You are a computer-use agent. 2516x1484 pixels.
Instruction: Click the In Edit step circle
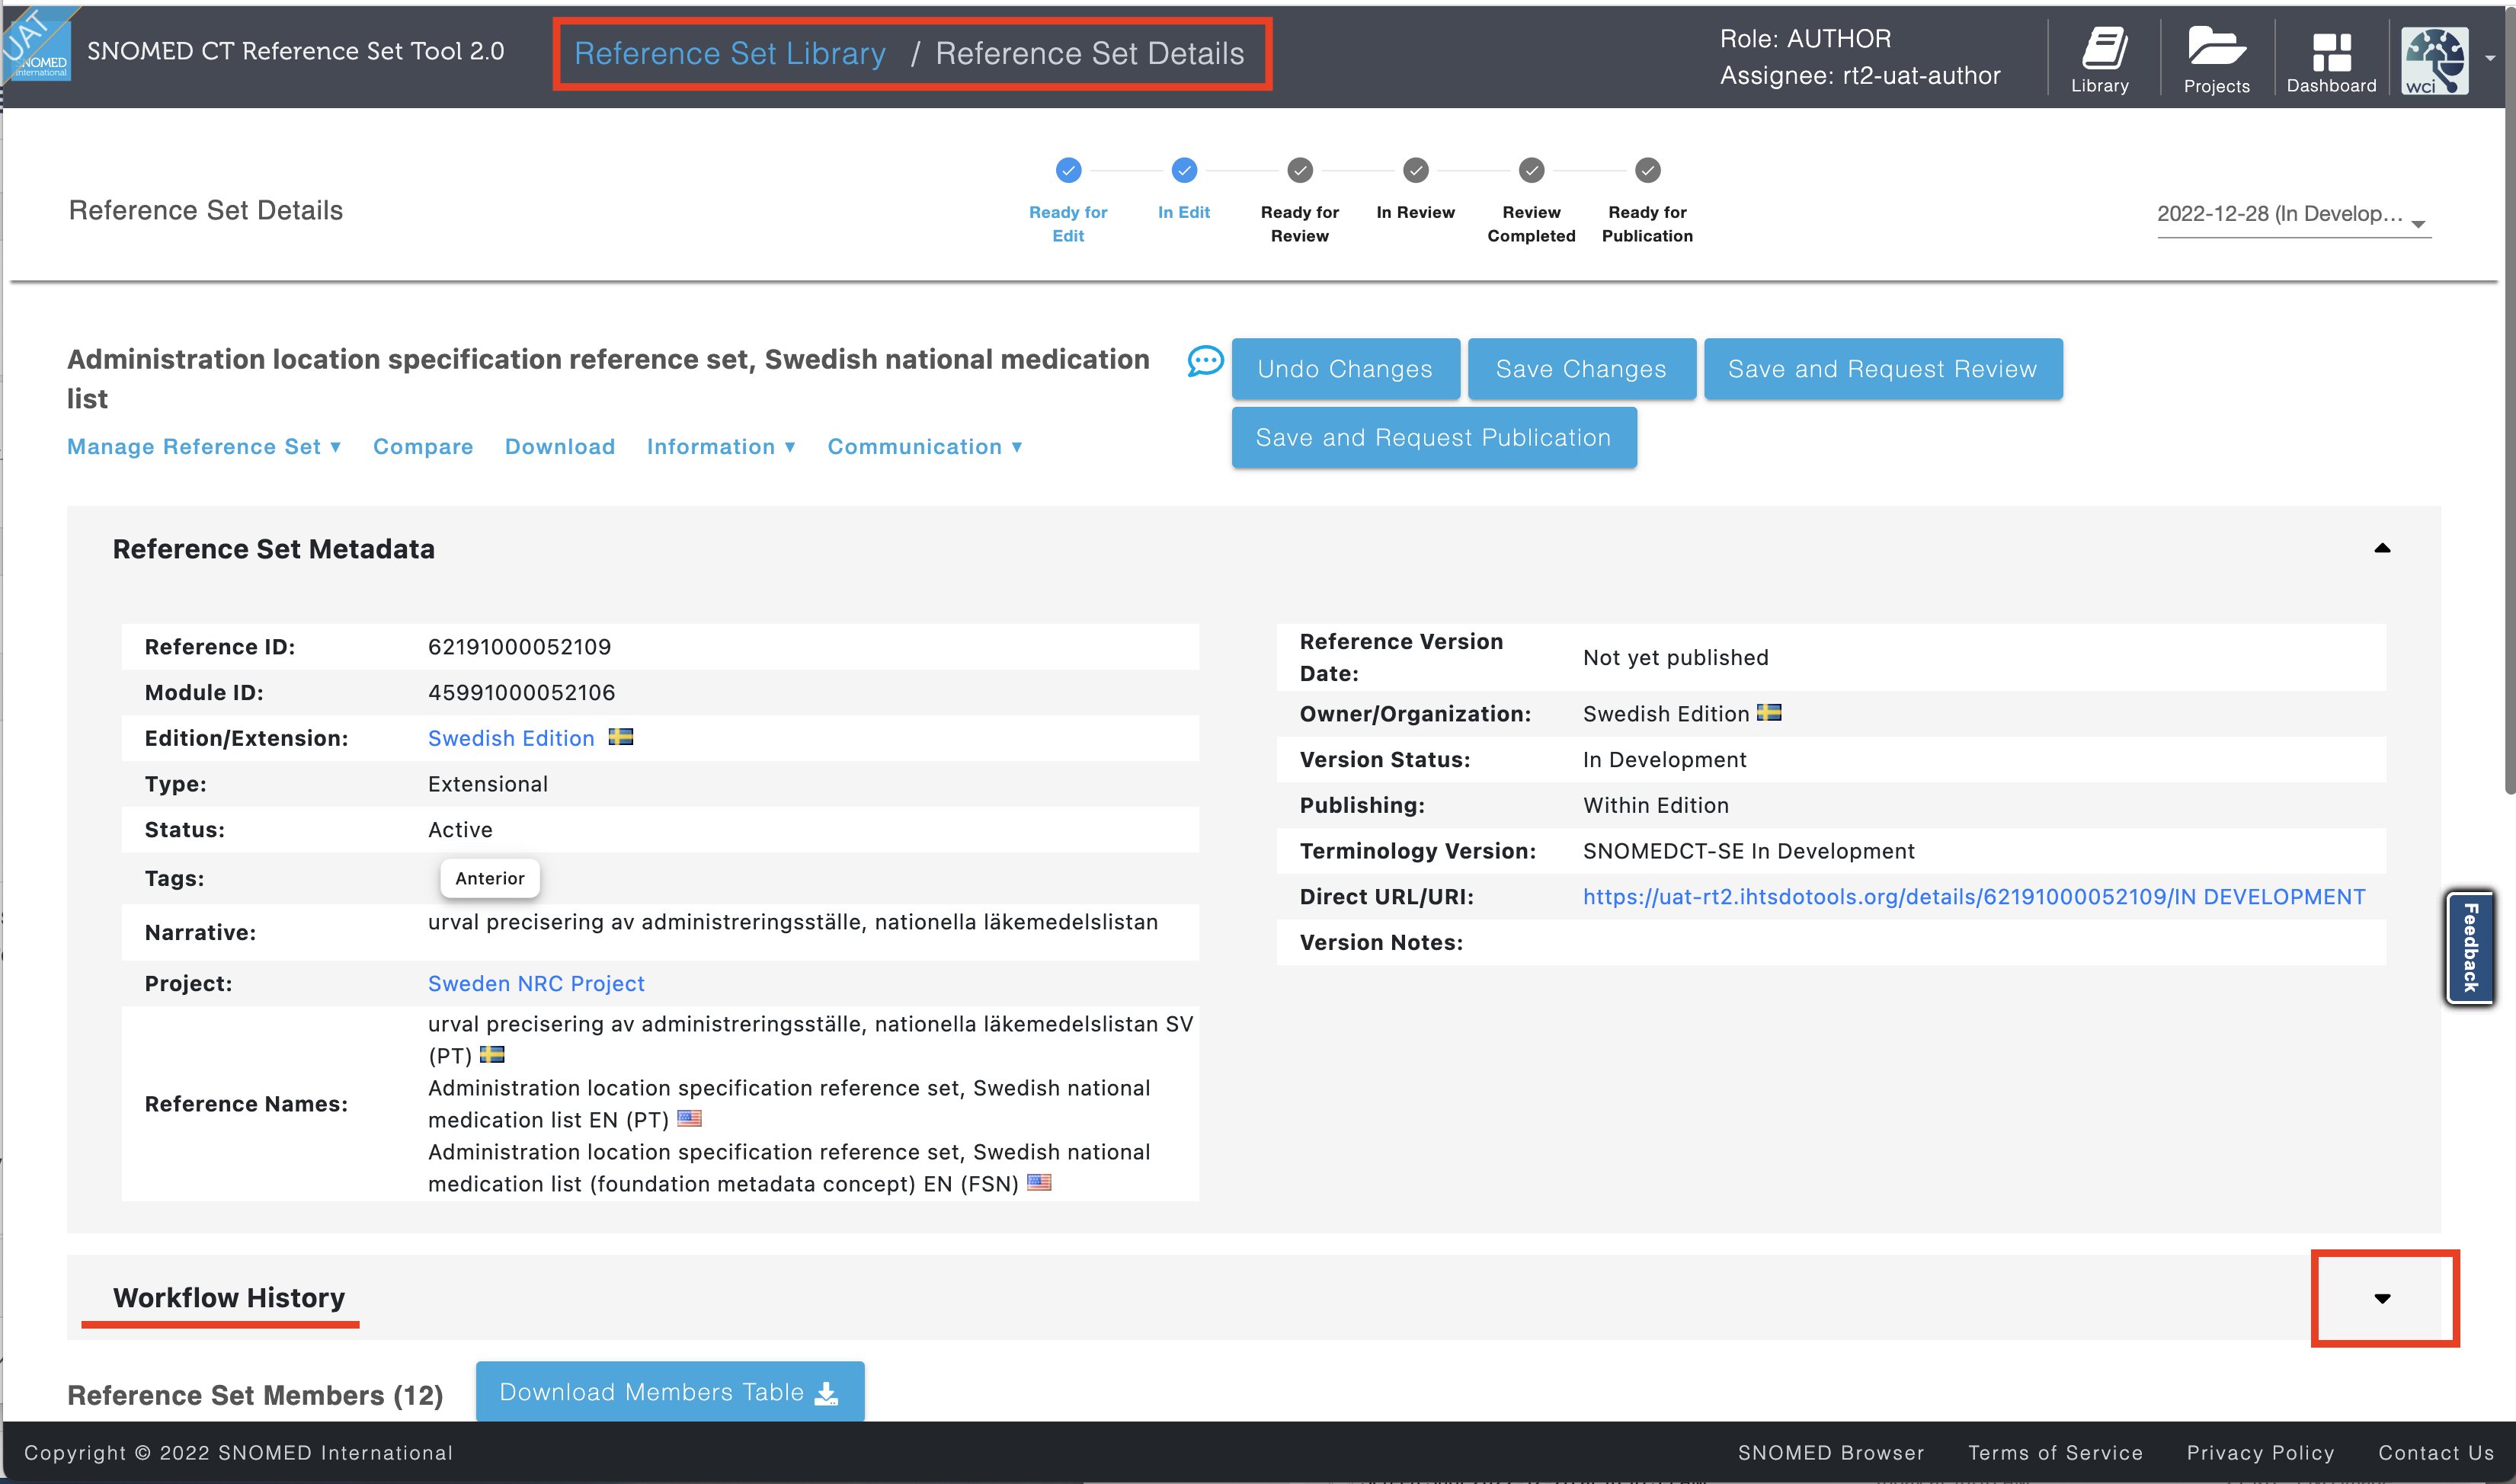pos(1184,170)
